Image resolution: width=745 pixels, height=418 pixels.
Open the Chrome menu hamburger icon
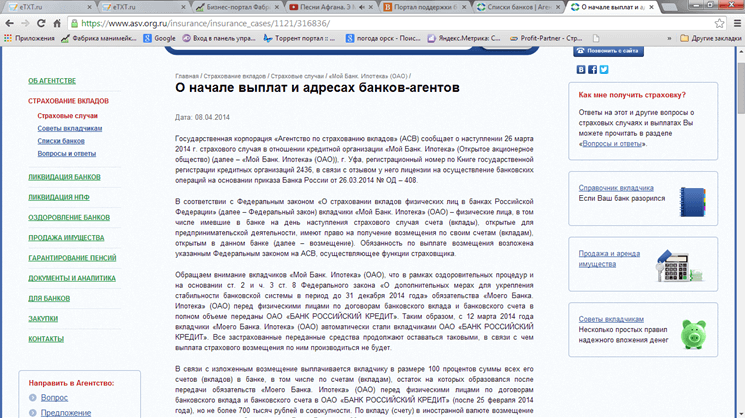[x=737, y=23]
